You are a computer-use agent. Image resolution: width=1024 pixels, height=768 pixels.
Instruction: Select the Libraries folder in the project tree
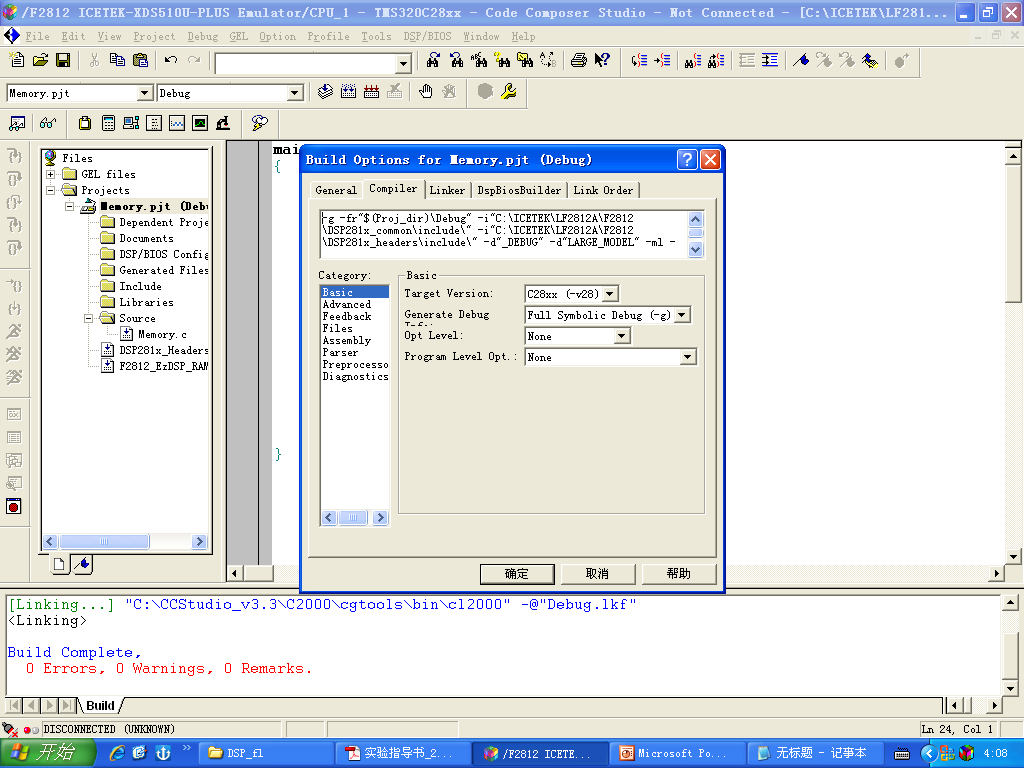146,302
